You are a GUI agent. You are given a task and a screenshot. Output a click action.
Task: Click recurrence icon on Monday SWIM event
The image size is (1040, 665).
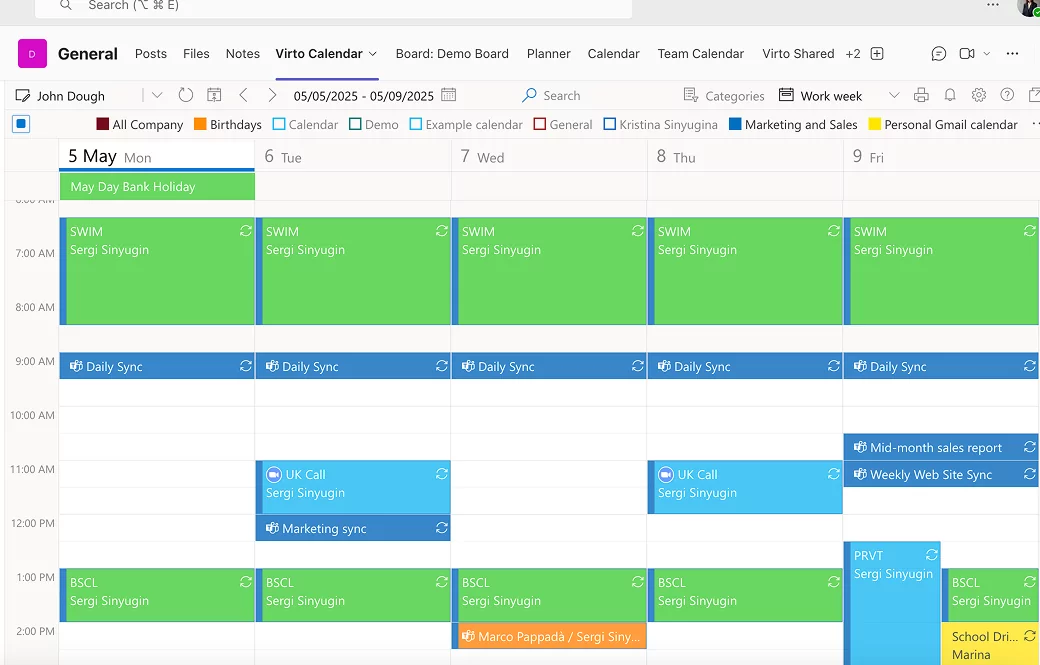click(x=245, y=231)
